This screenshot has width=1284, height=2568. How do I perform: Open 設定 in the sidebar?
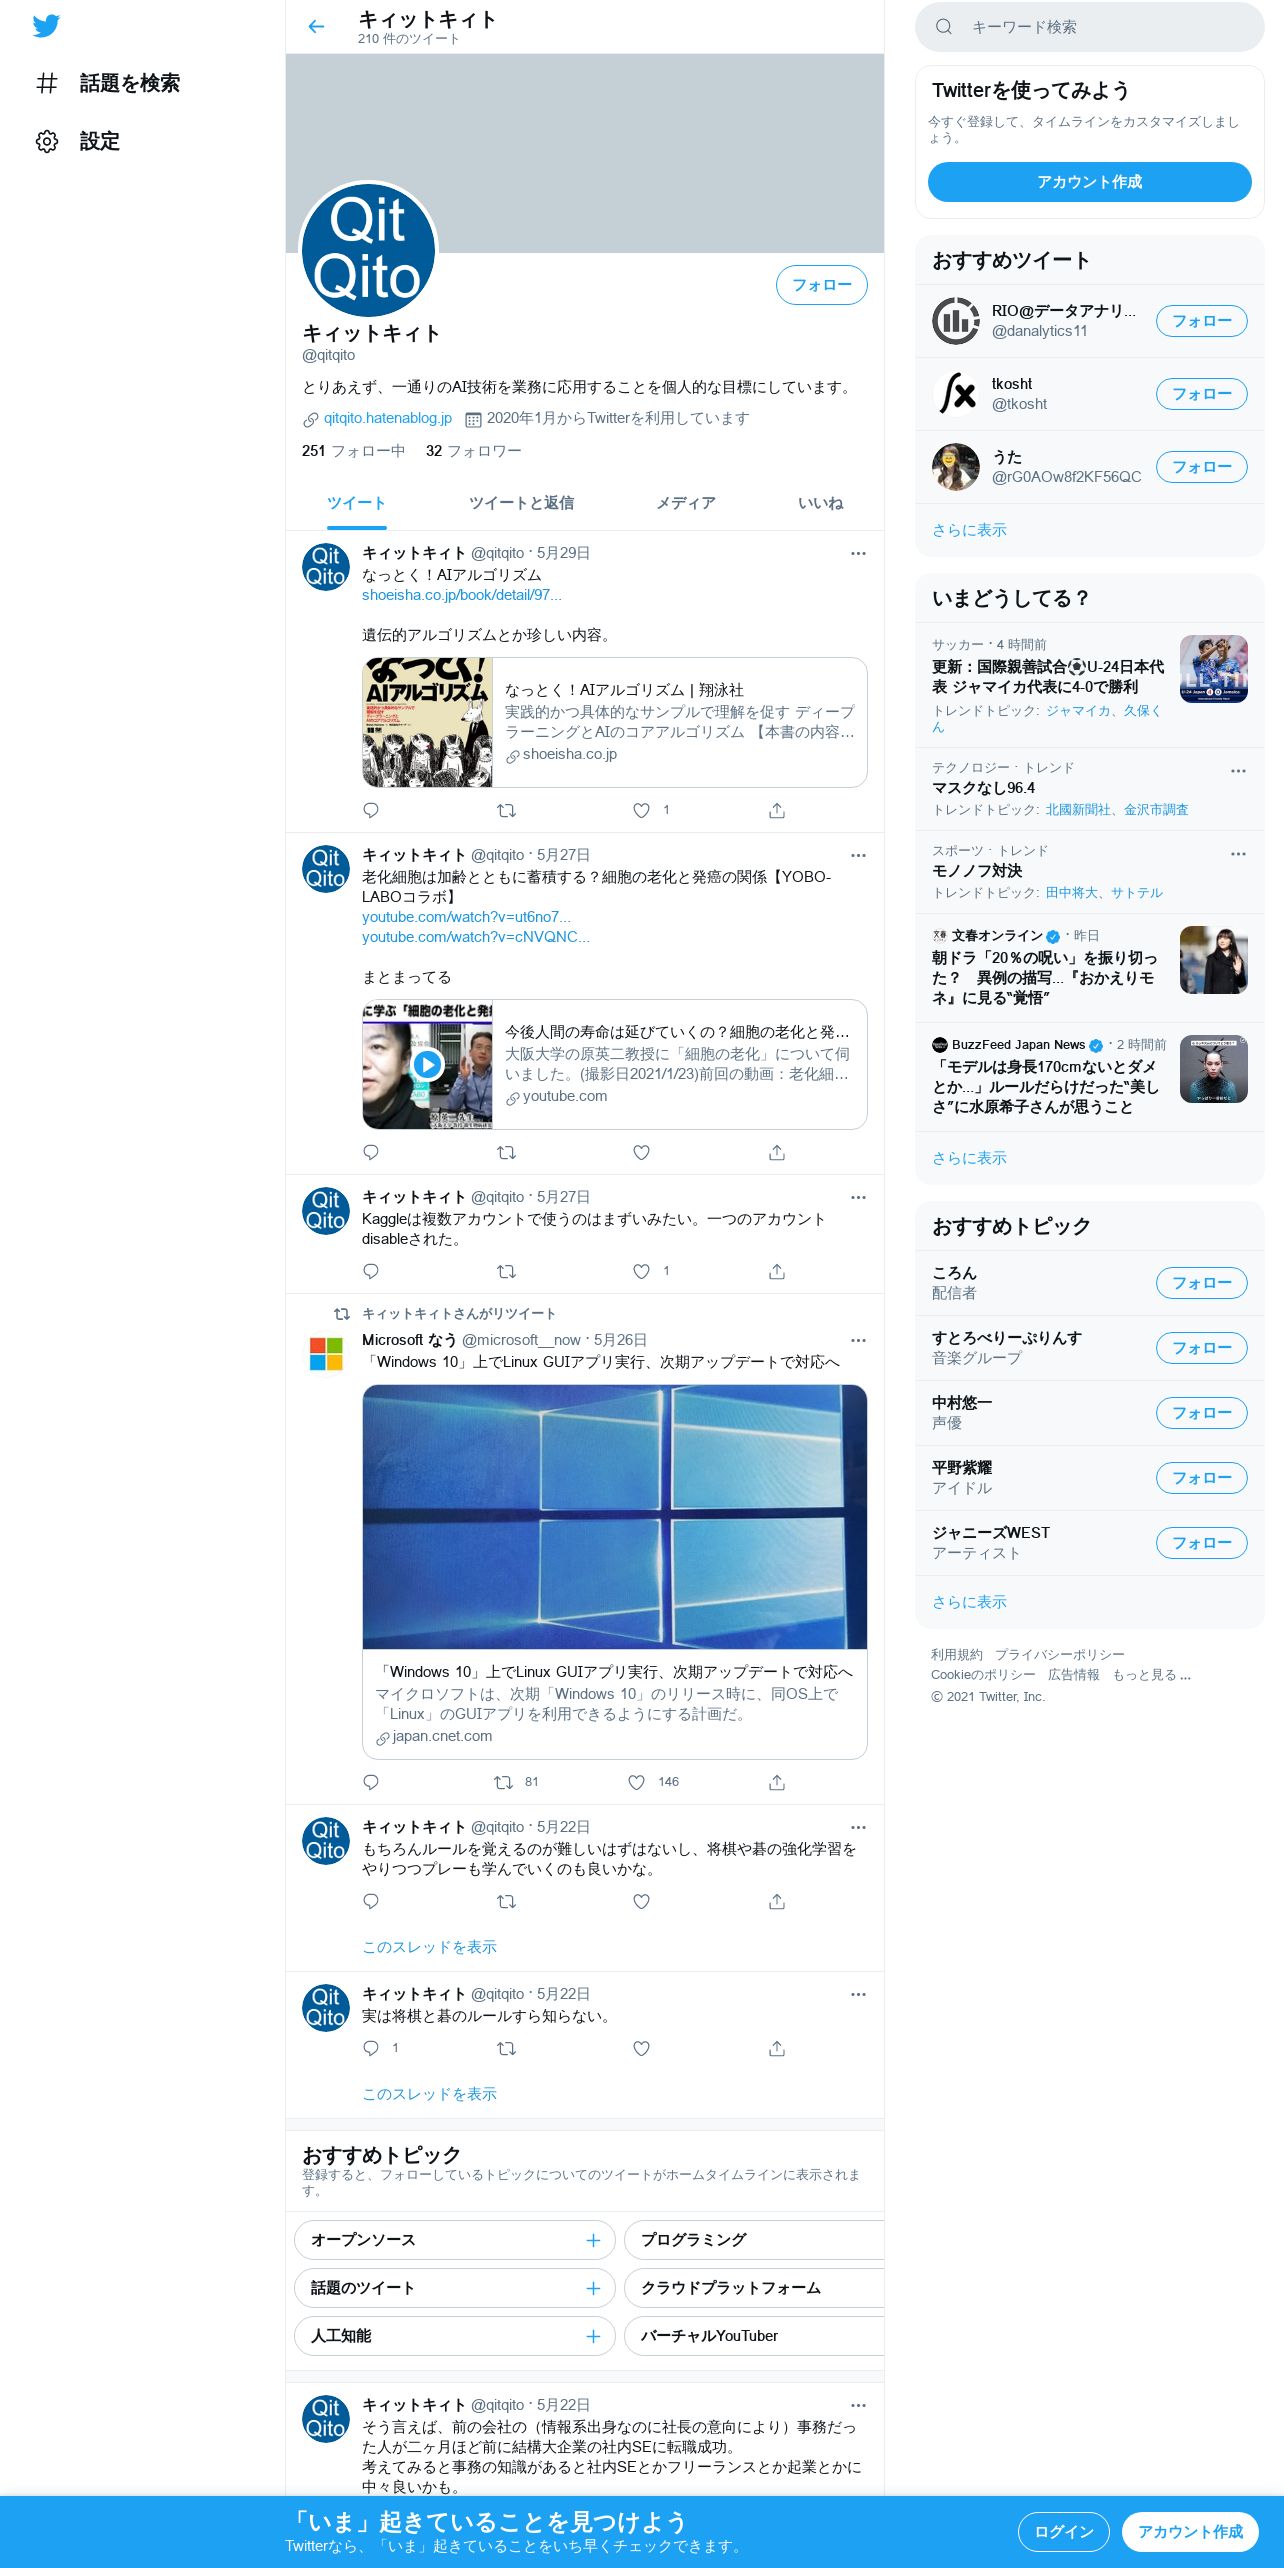click(x=78, y=141)
